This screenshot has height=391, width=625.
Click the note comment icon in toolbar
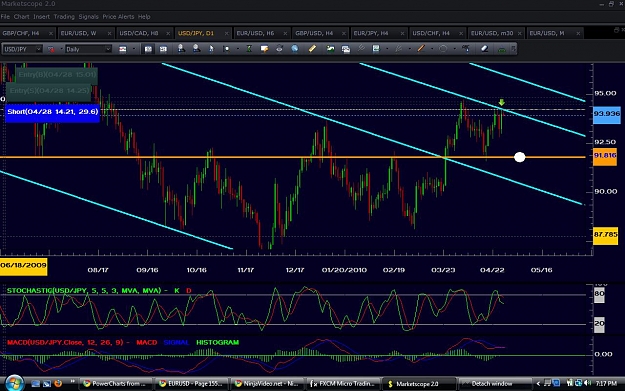[x=264, y=49]
